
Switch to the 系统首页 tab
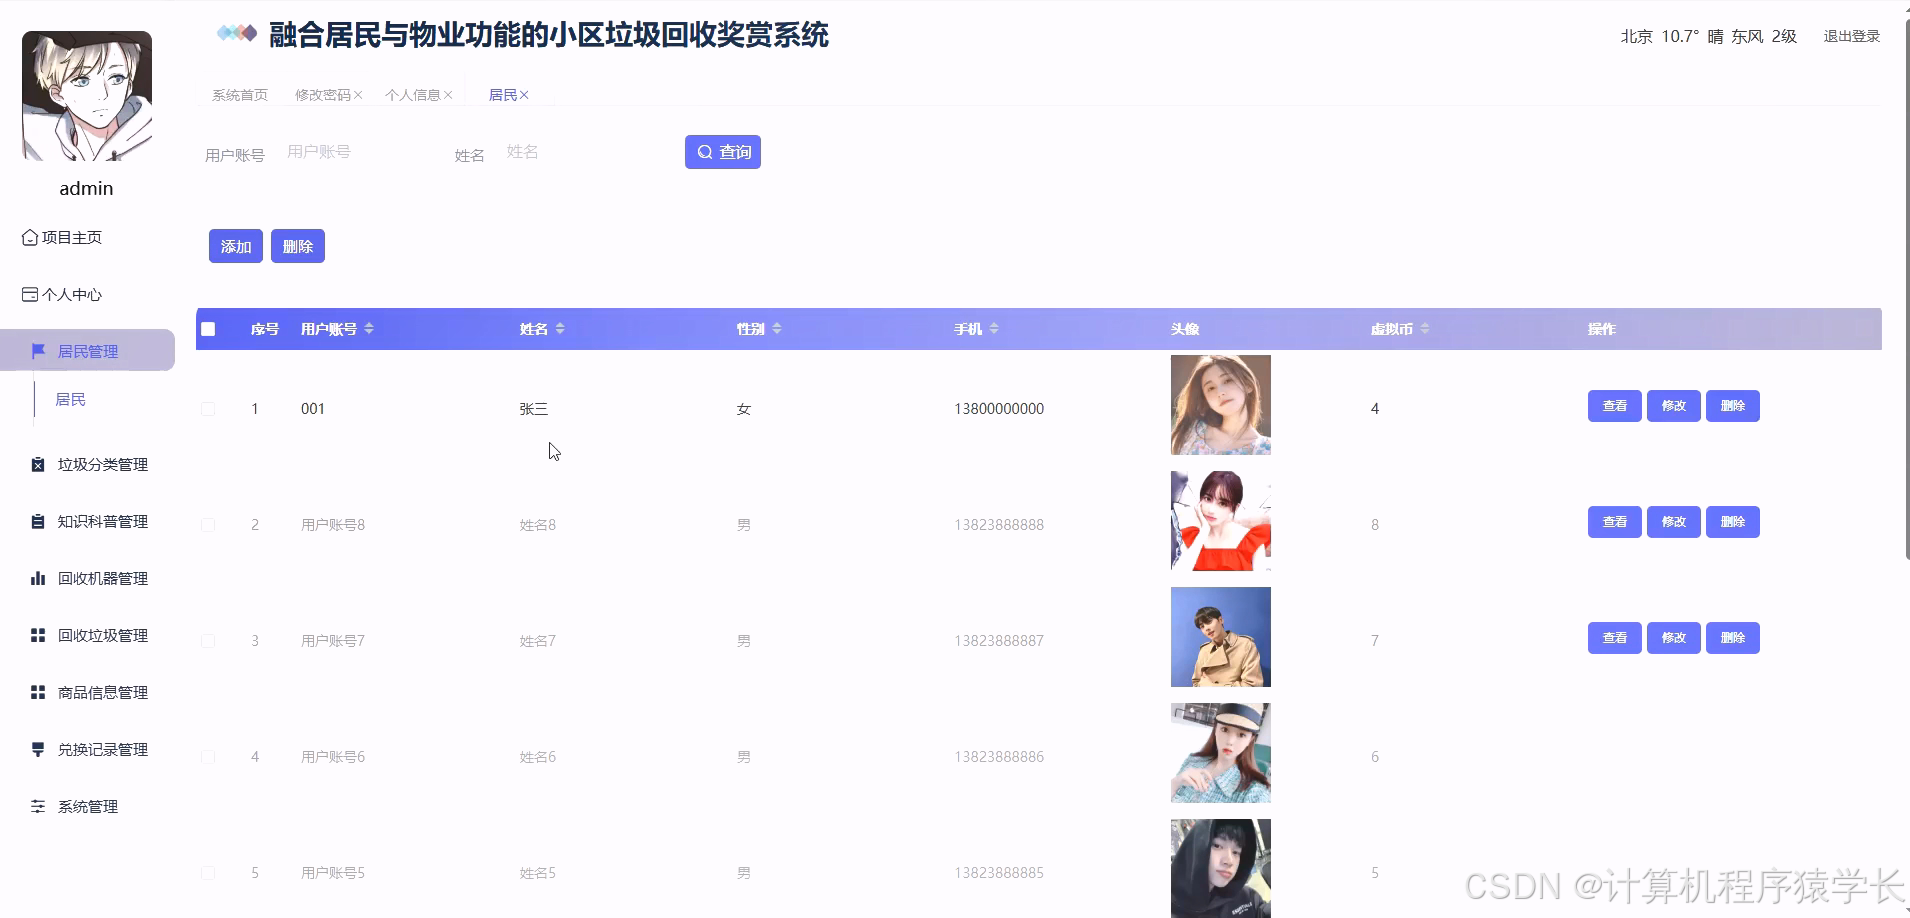tap(238, 94)
